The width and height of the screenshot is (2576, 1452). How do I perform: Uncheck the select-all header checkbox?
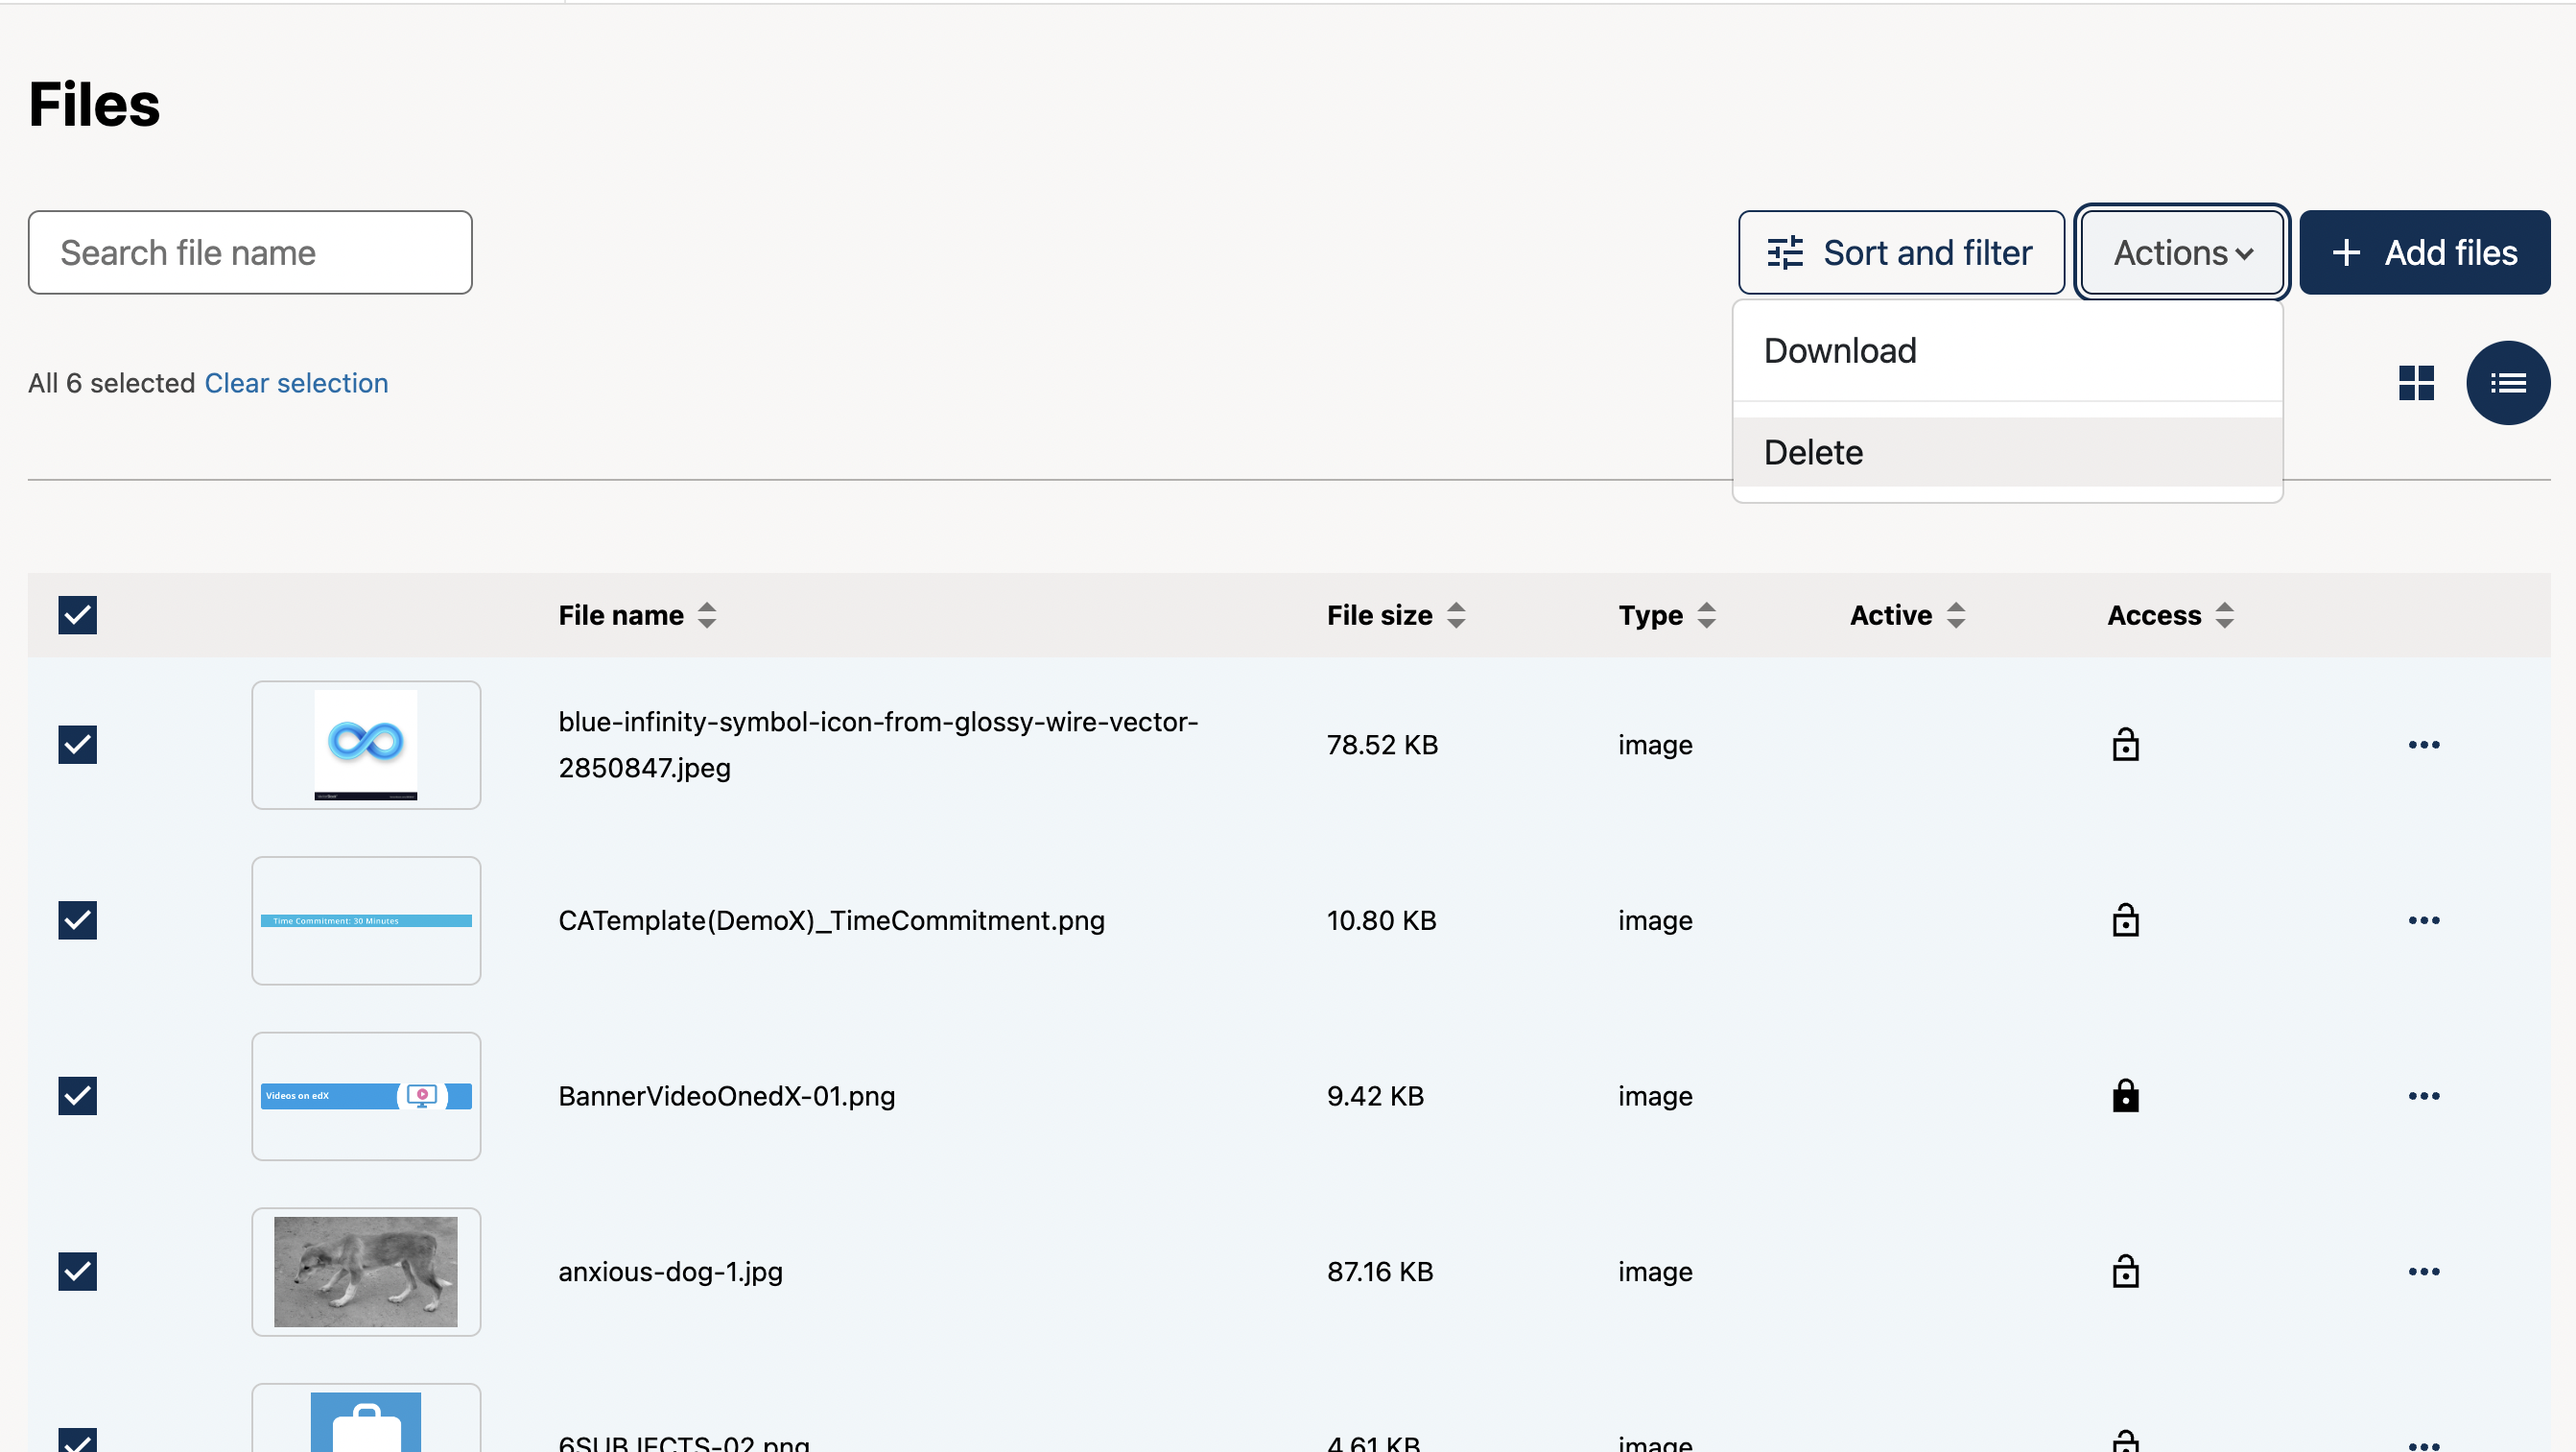[x=77, y=615]
